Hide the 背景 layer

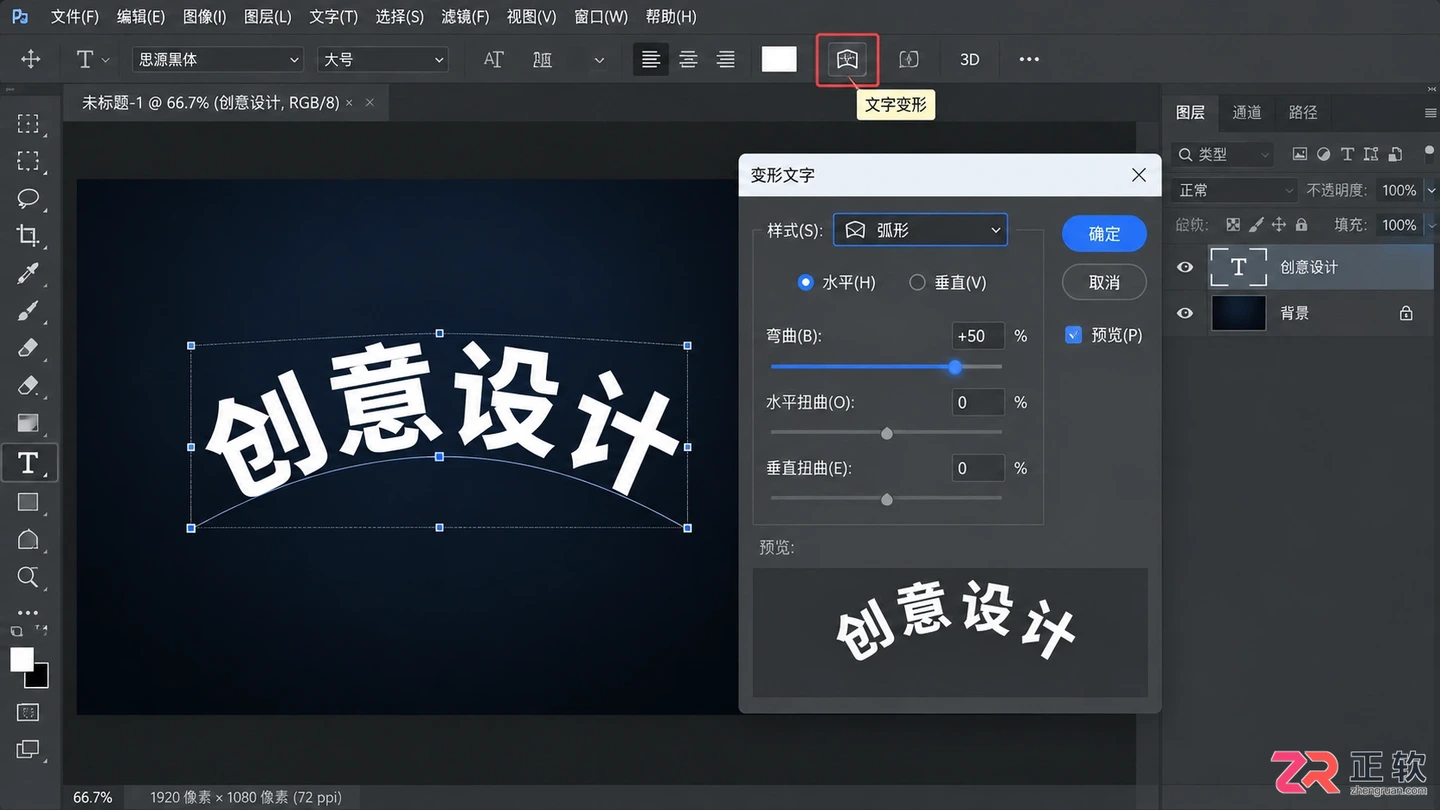click(x=1185, y=313)
